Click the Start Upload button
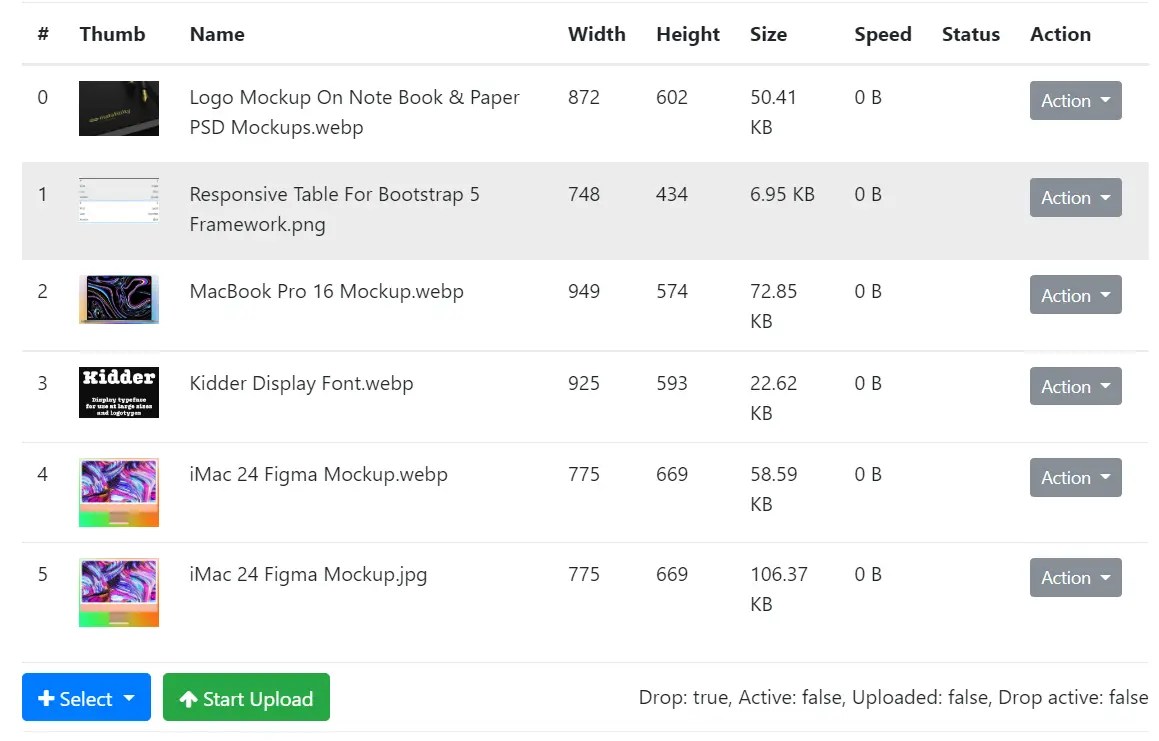 coord(246,697)
